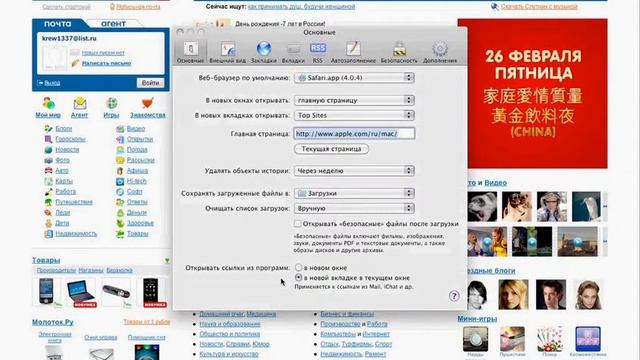Click the laptop product thumbnail under Товары
Viewport: 640px width, 360px height.
(x=81, y=293)
